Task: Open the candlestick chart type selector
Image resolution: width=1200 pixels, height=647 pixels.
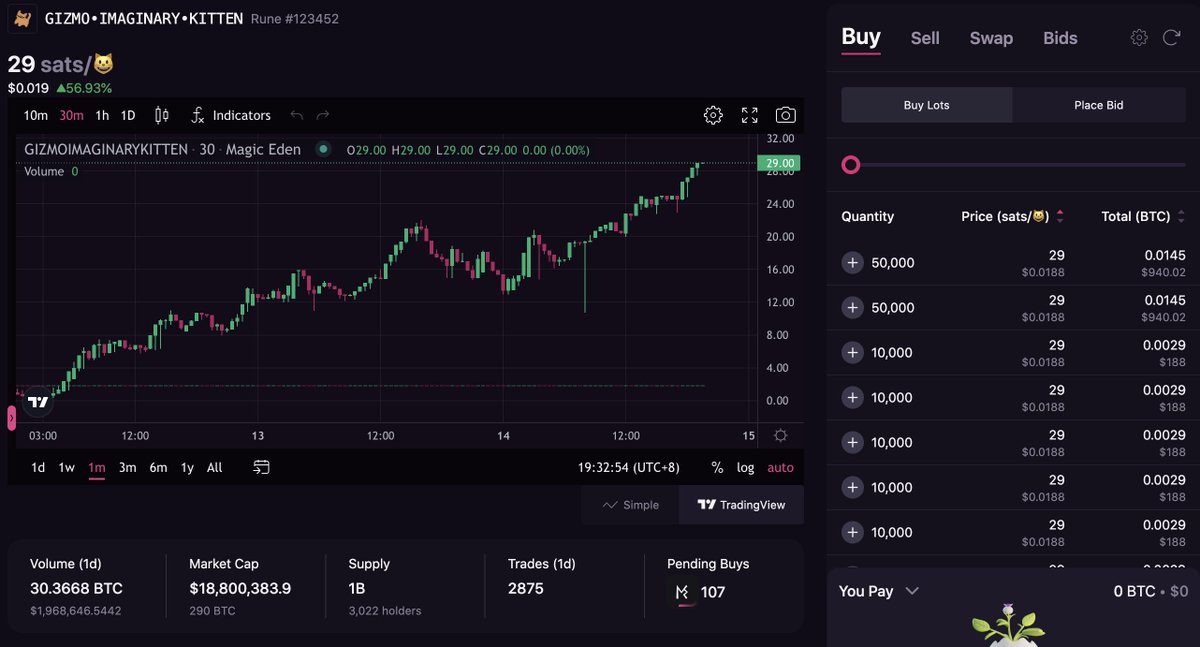Action: point(162,115)
